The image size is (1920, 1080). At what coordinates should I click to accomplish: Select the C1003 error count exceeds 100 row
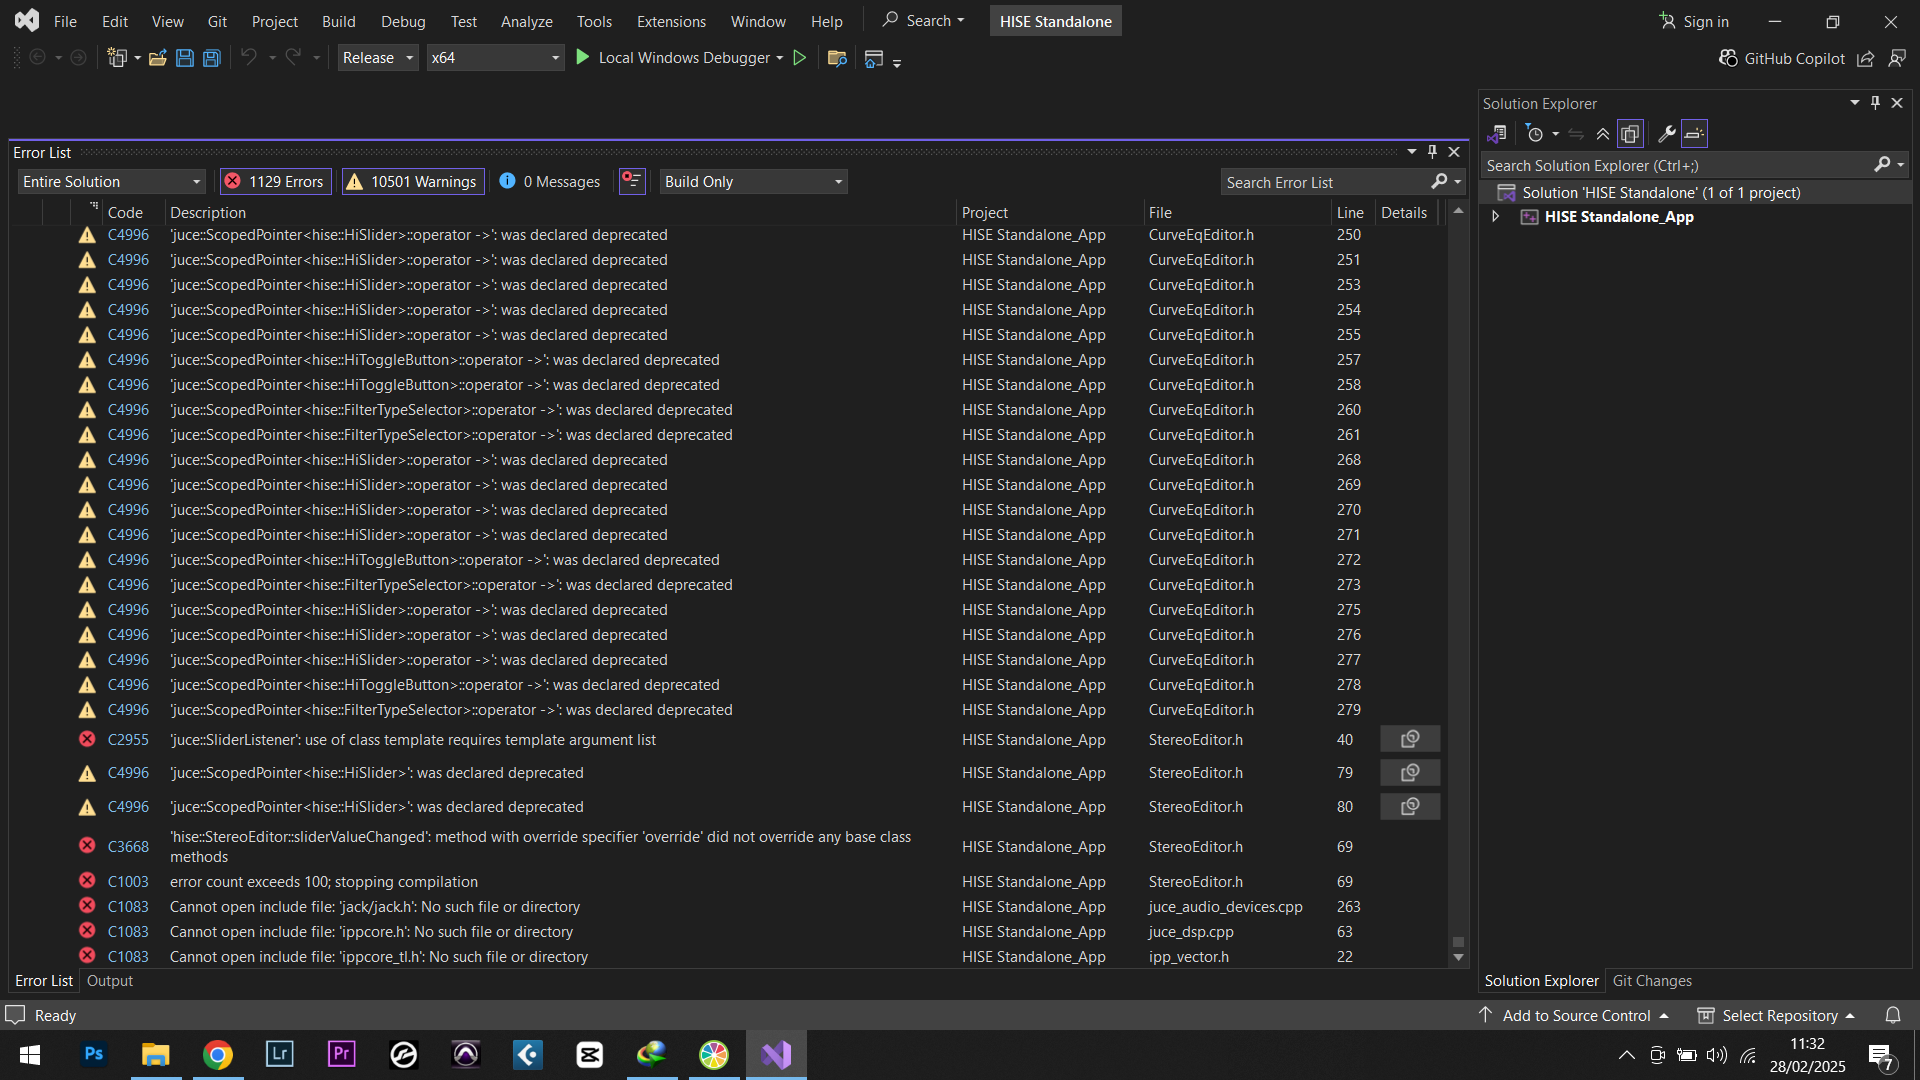coord(727,881)
